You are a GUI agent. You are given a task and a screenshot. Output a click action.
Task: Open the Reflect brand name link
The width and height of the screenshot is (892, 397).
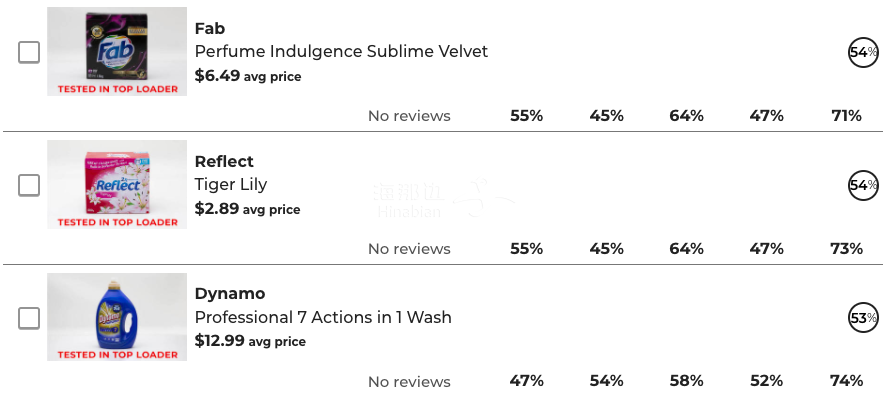224,162
